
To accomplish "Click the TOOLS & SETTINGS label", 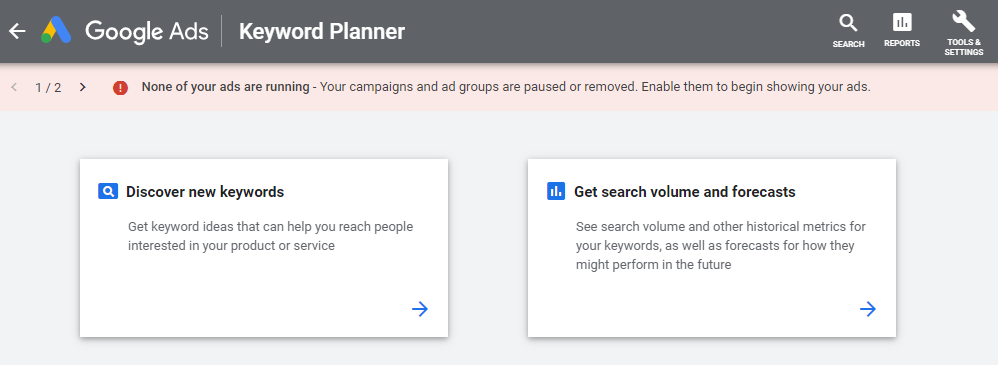I will pyautogui.click(x=964, y=48).
